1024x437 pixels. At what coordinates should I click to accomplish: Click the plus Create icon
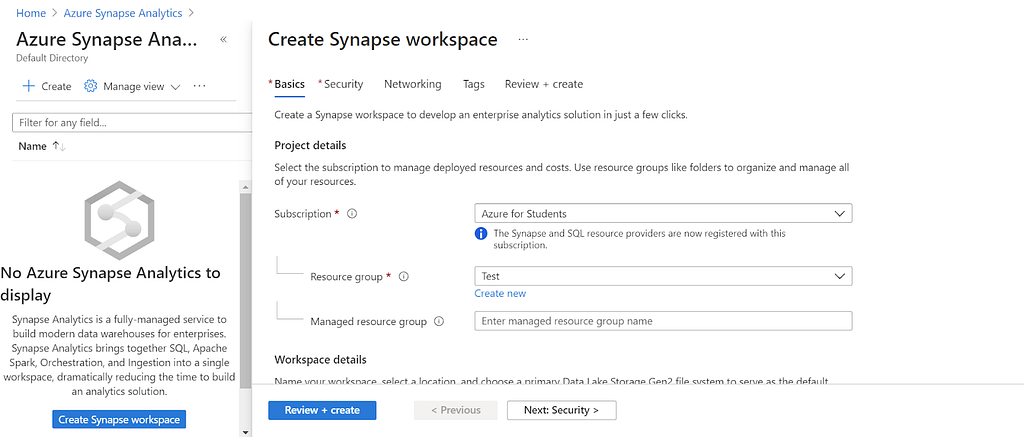pos(29,86)
